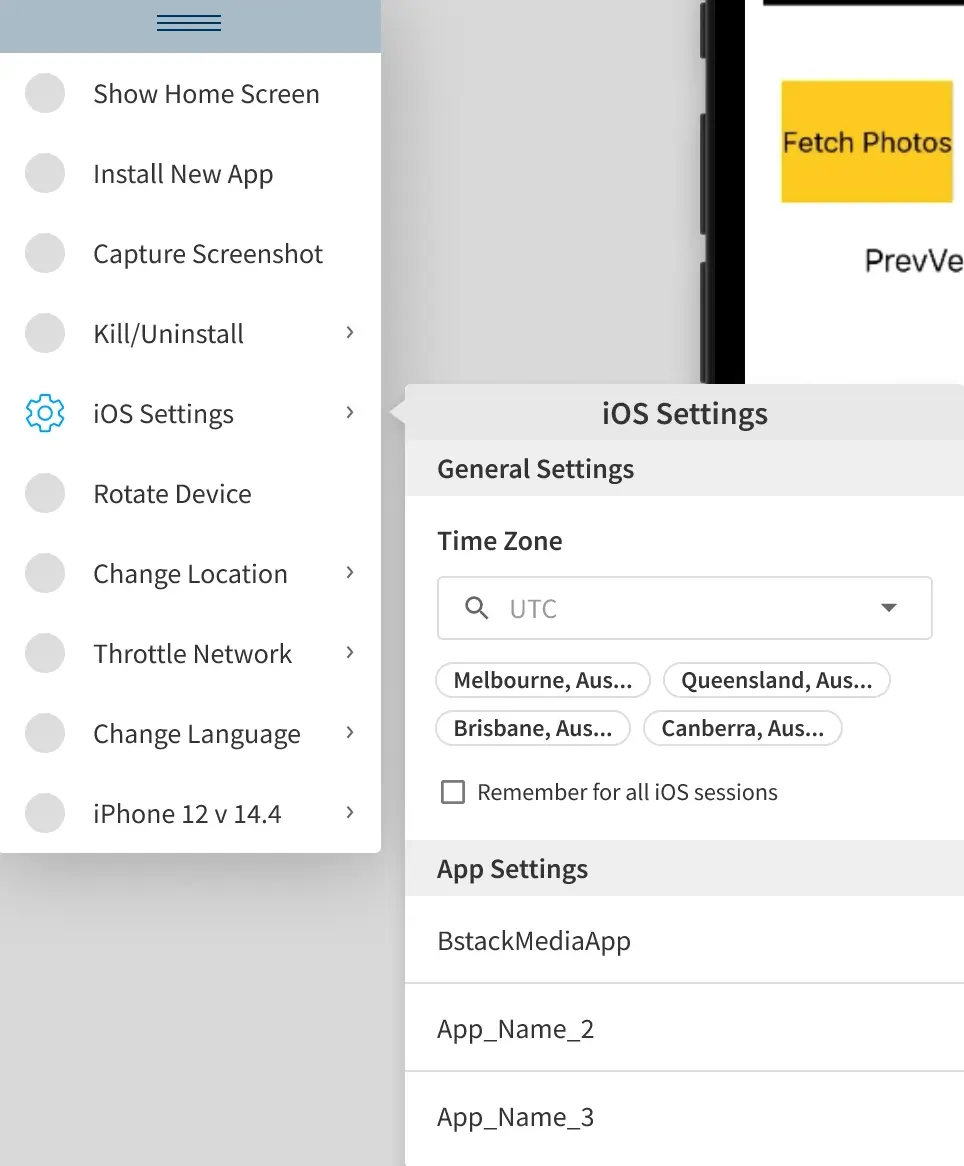Click the circle icon beside Show Home Screen
964x1166 pixels.
click(45, 94)
